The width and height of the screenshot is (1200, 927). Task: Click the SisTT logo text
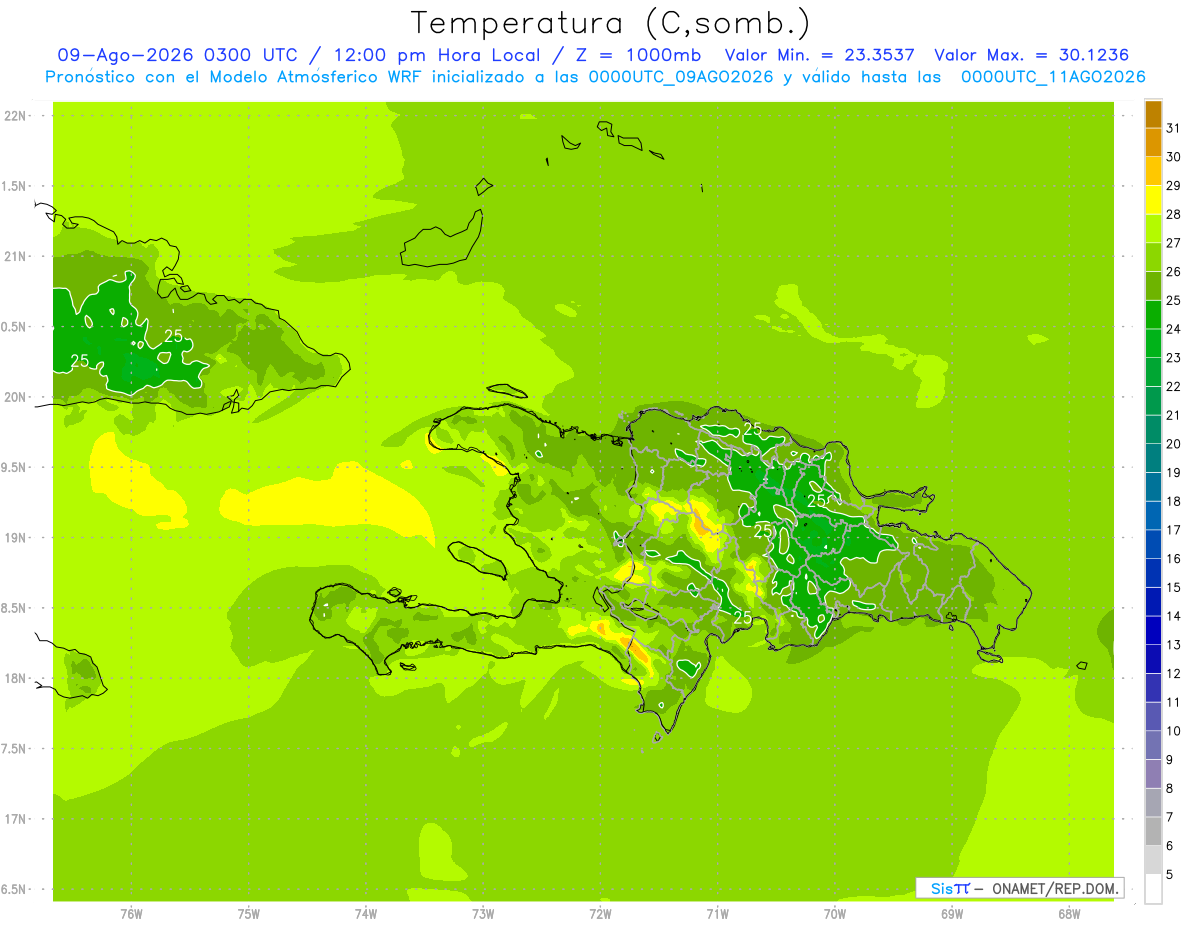pyautogui.click(x=950, y=888)
